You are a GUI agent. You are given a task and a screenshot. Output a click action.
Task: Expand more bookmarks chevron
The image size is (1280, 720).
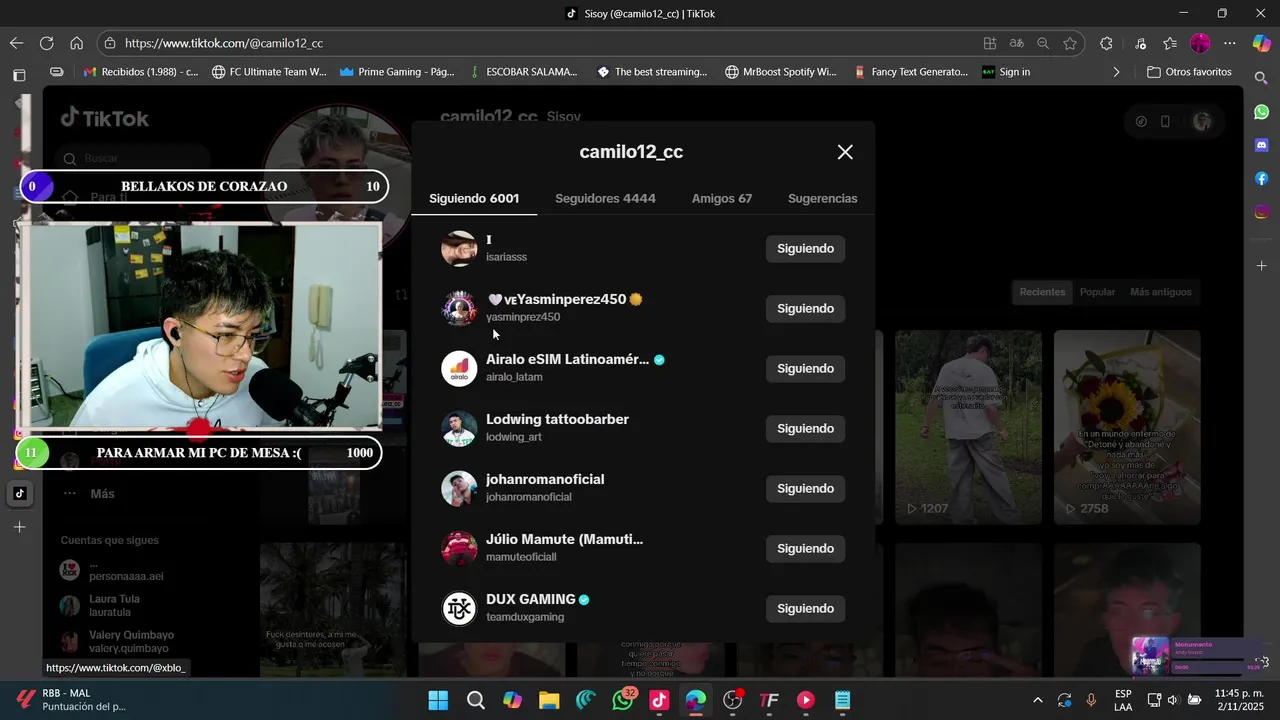click(1116, 72)
